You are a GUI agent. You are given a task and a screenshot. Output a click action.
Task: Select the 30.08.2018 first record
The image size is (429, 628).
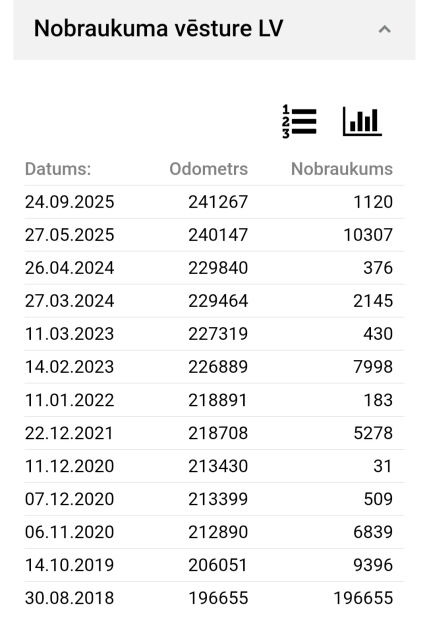point(214,598)
